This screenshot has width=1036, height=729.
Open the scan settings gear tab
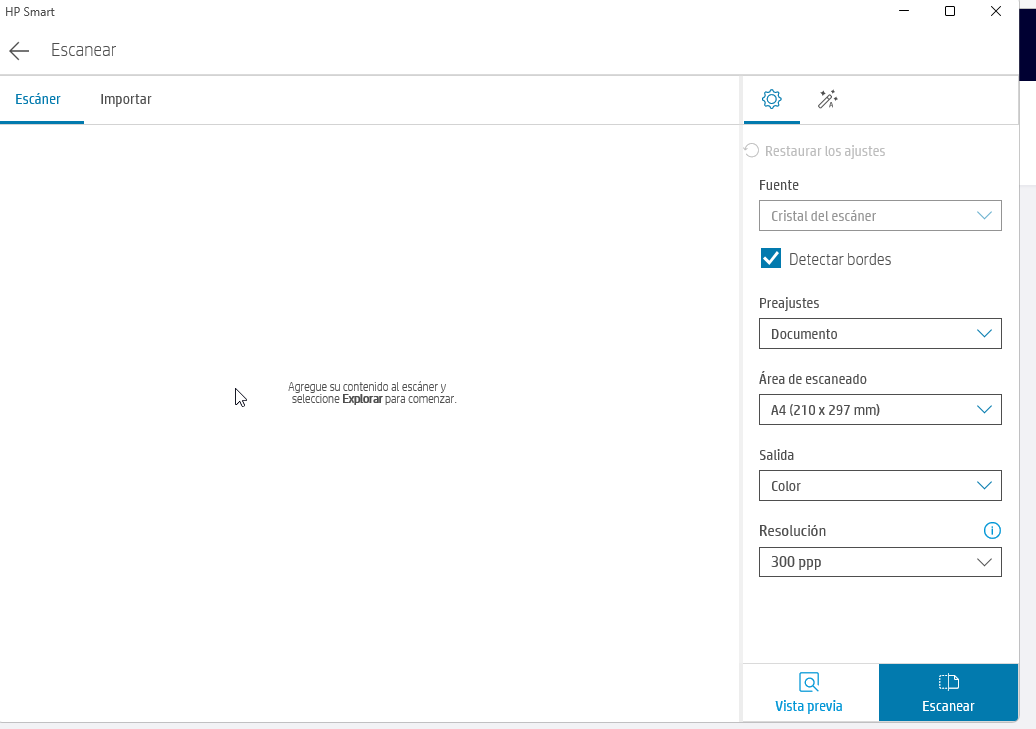pos(771,99)
